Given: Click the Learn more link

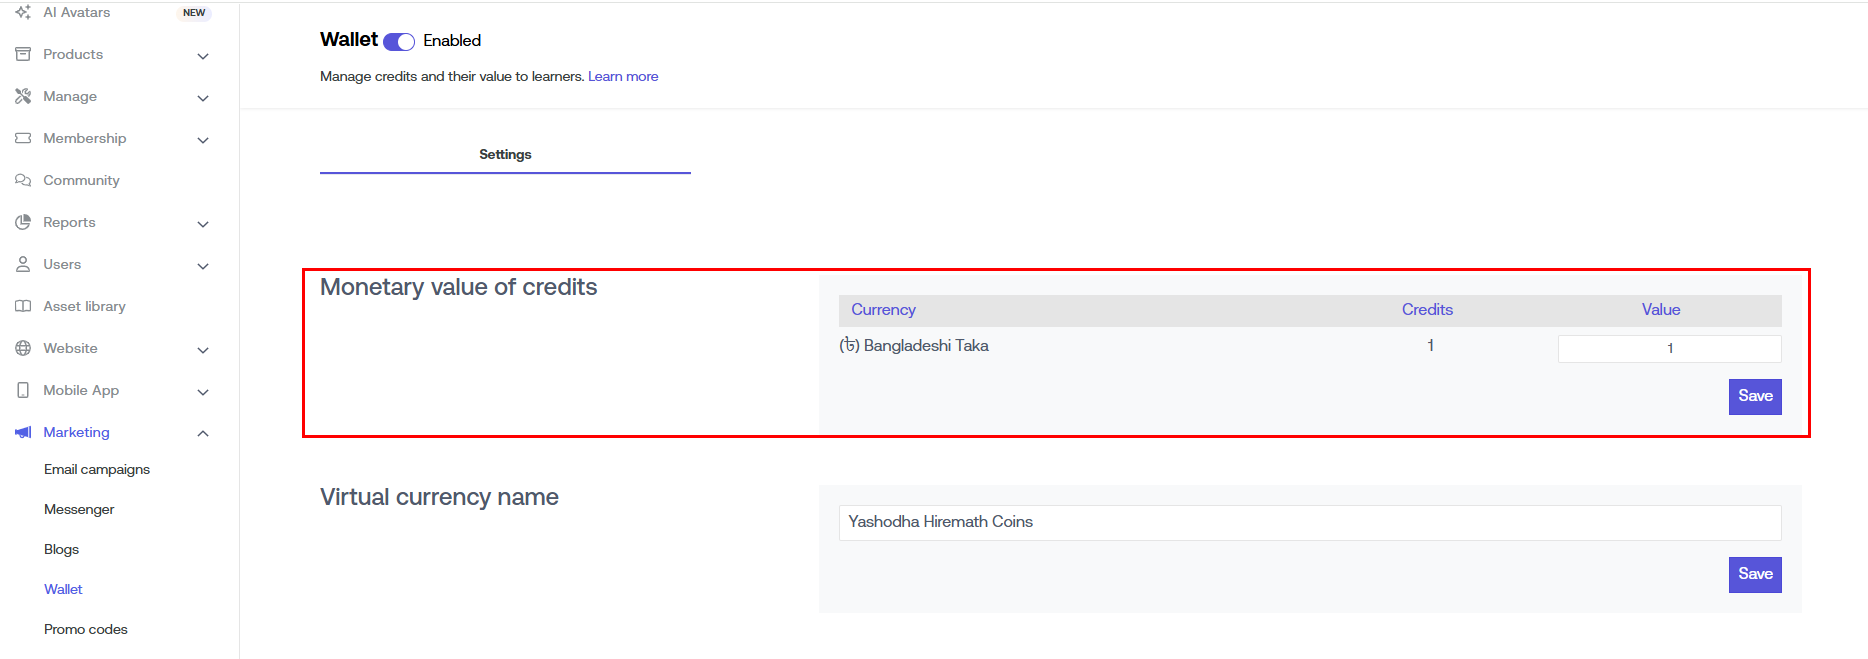Looking at the screenshot, I should tap(623, 76).
